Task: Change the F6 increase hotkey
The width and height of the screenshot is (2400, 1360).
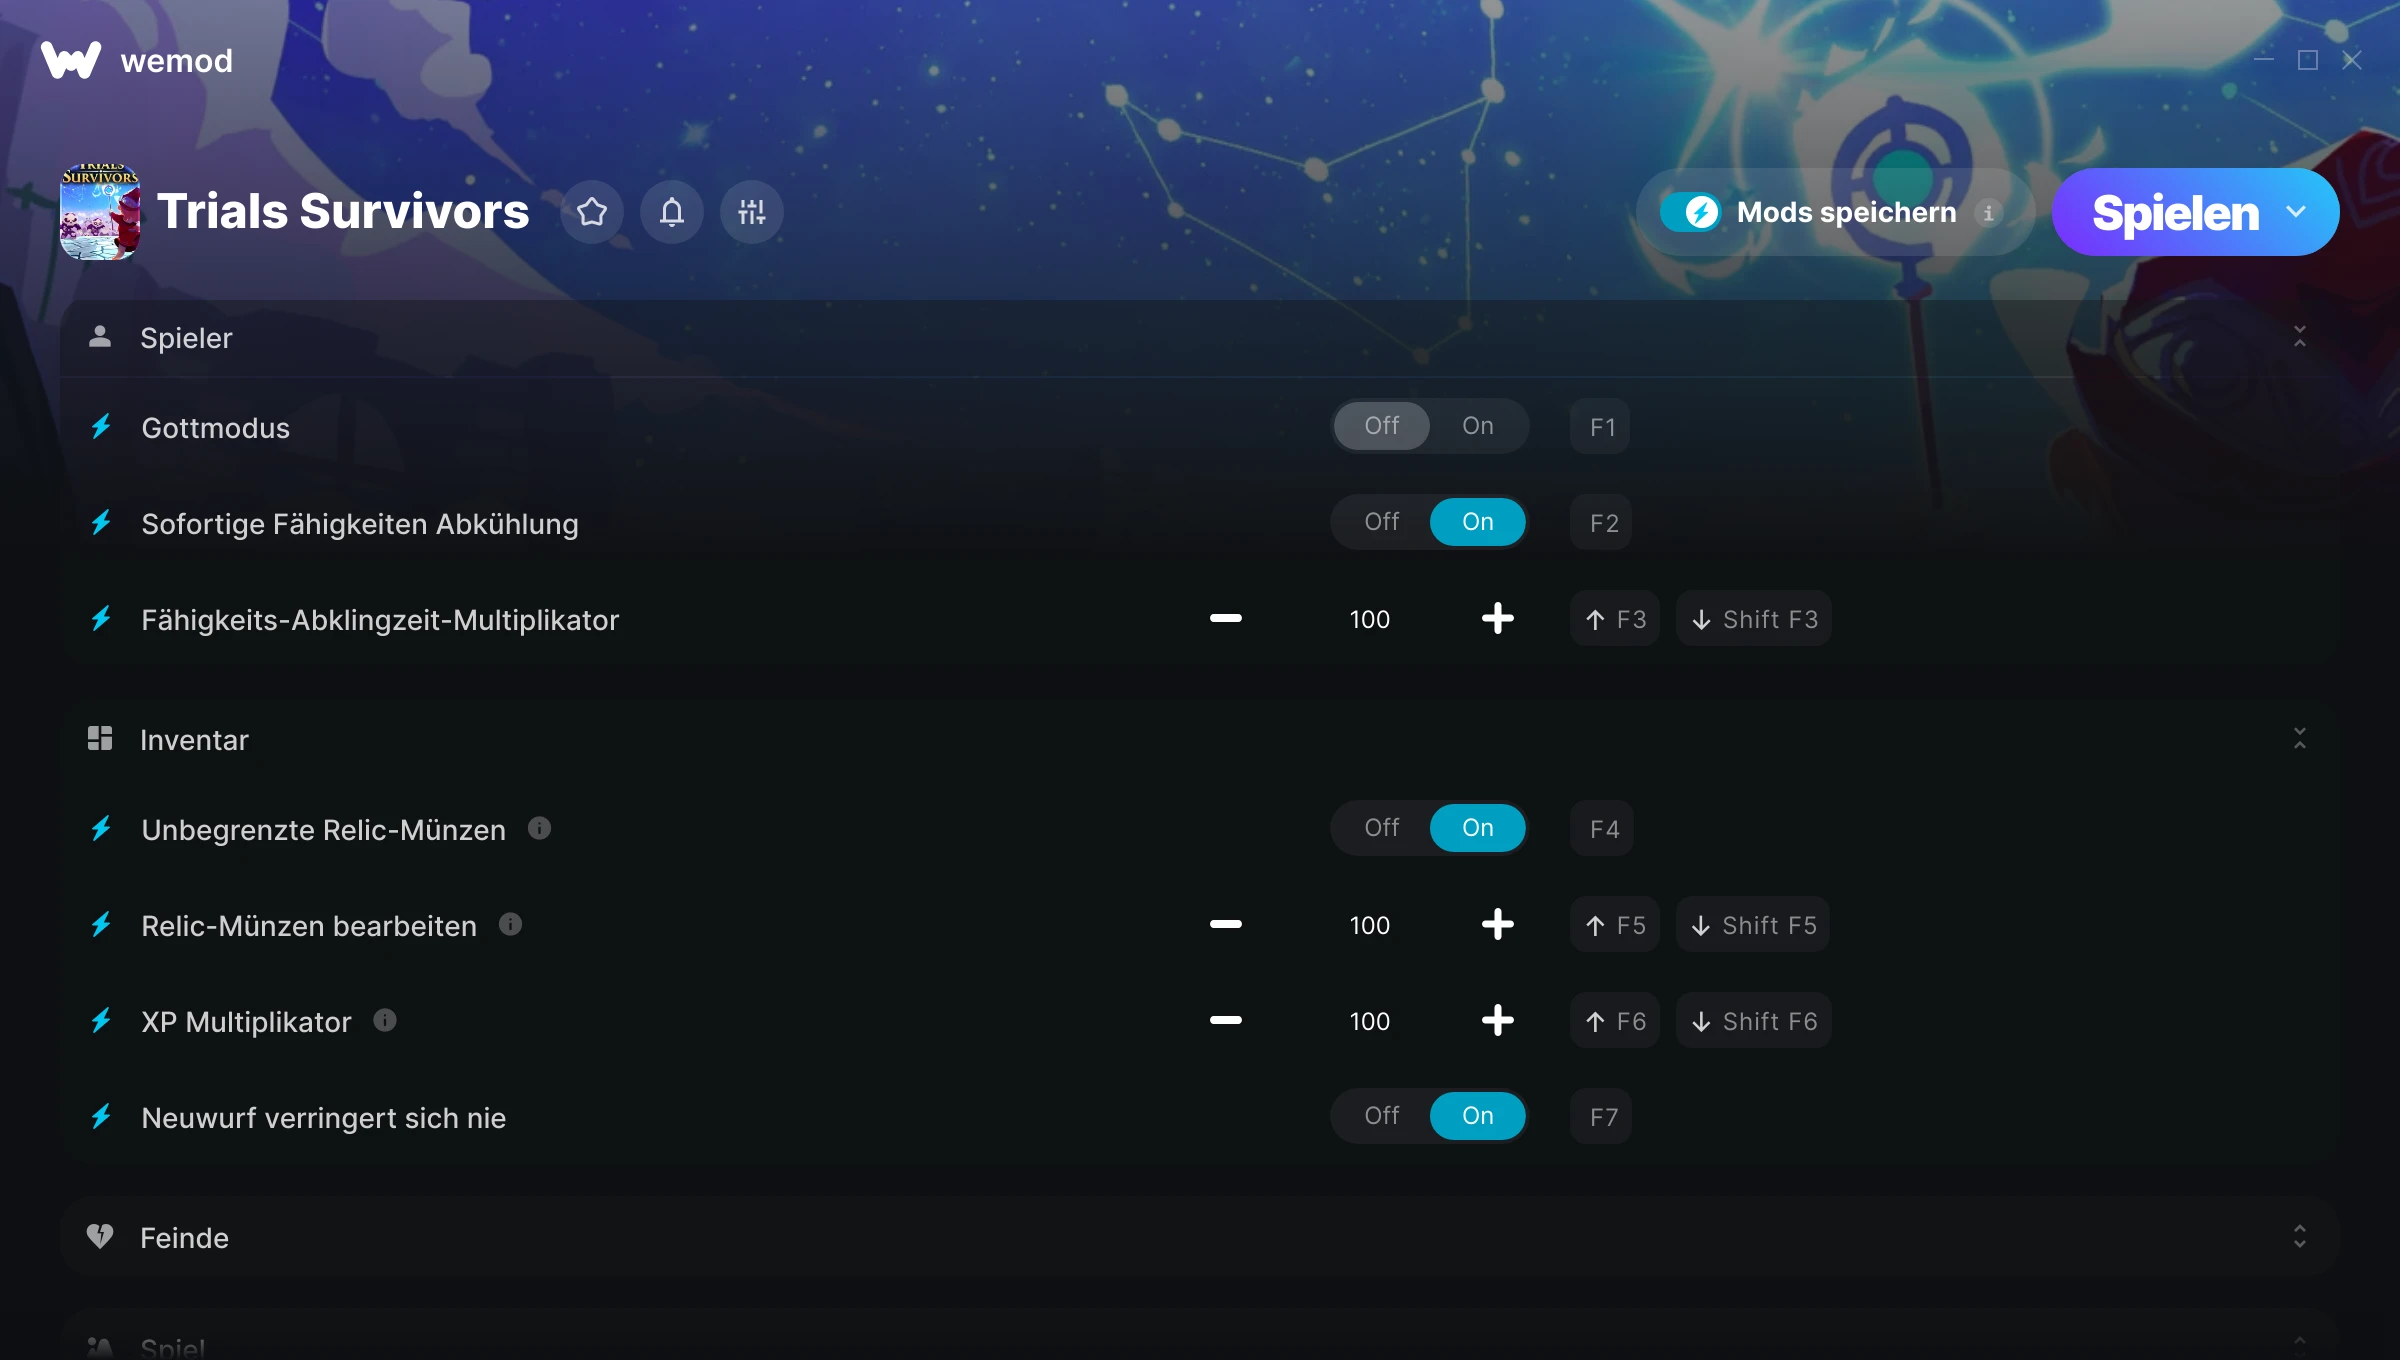Action: (x=1615, y=1021)
